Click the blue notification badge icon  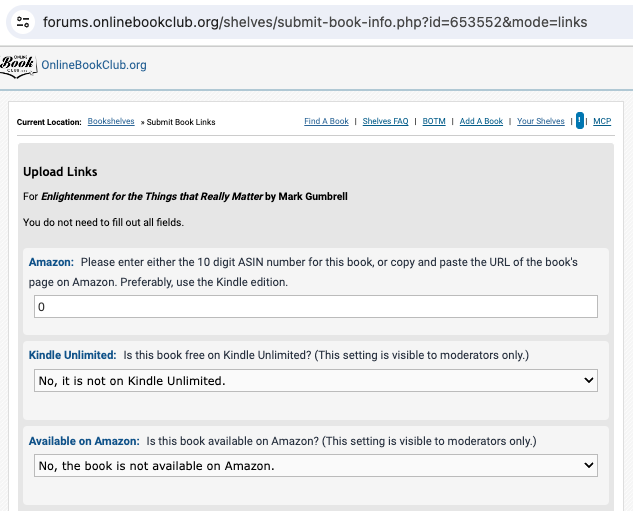tap(580, 120)
